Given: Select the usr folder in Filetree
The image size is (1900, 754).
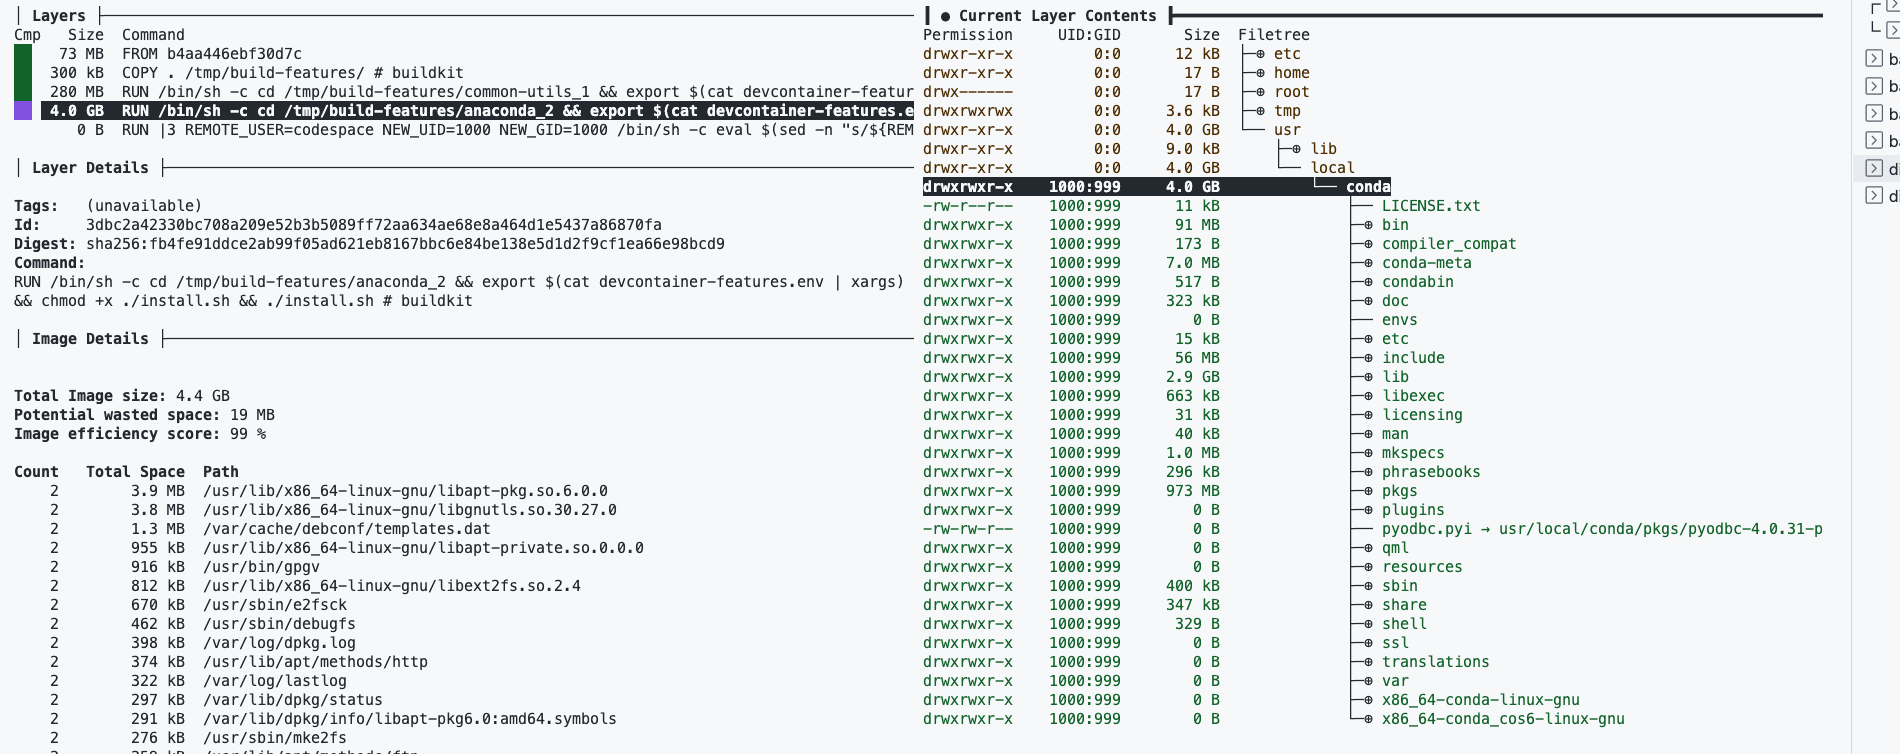Looking at the screenshot, I should point(1286,130).
